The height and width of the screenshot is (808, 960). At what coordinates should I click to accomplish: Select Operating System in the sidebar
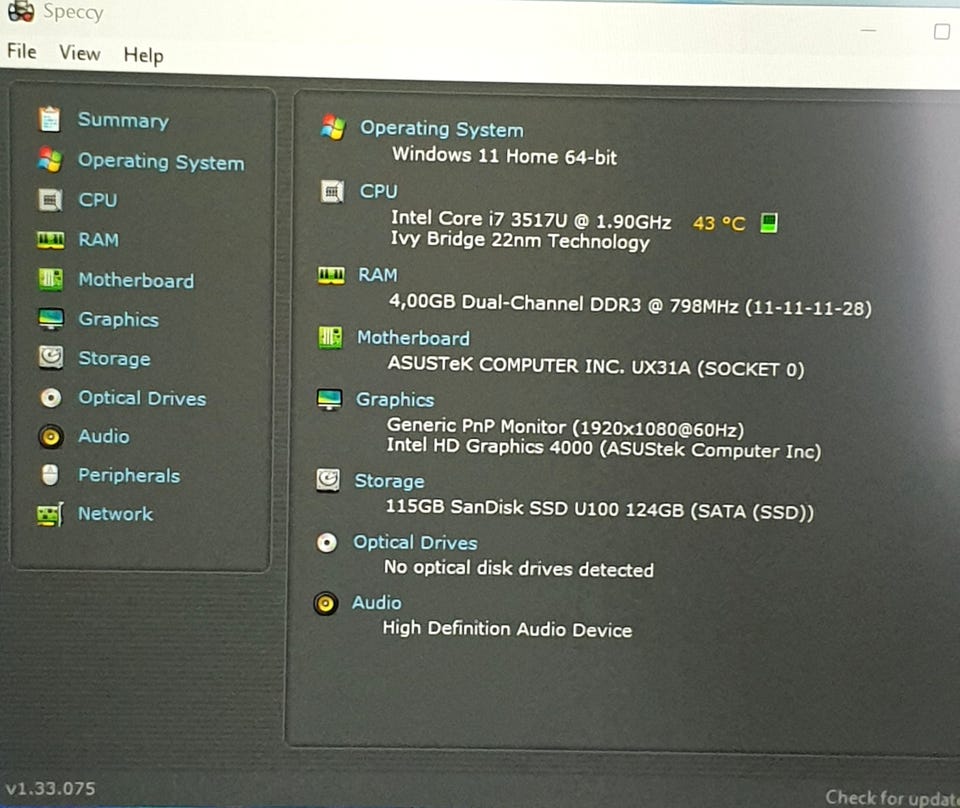(x=161, y=162)
